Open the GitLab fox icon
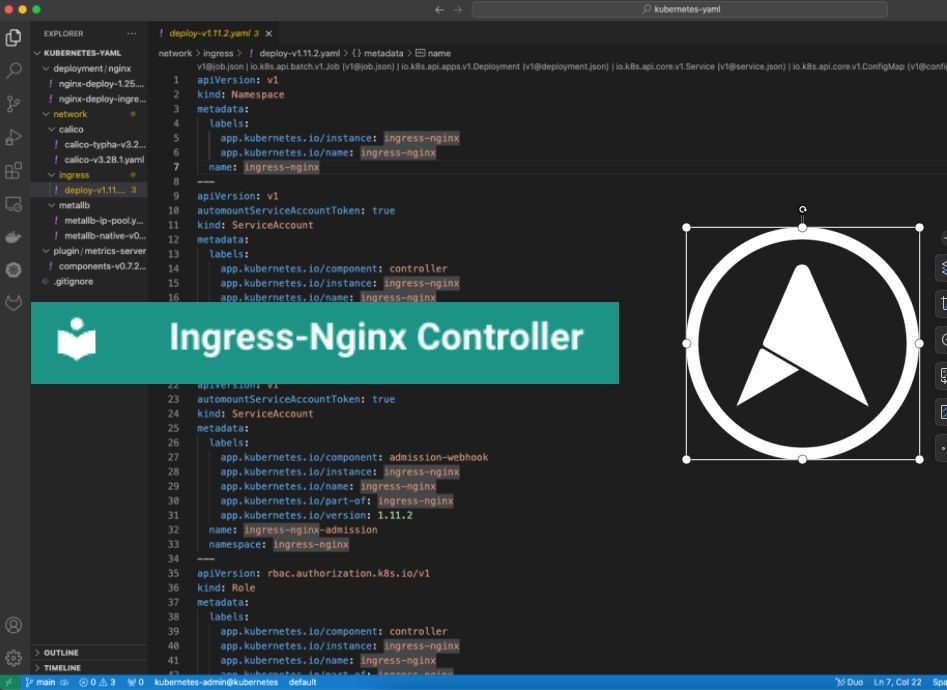The image size is (947, 690). pos(13,302)
